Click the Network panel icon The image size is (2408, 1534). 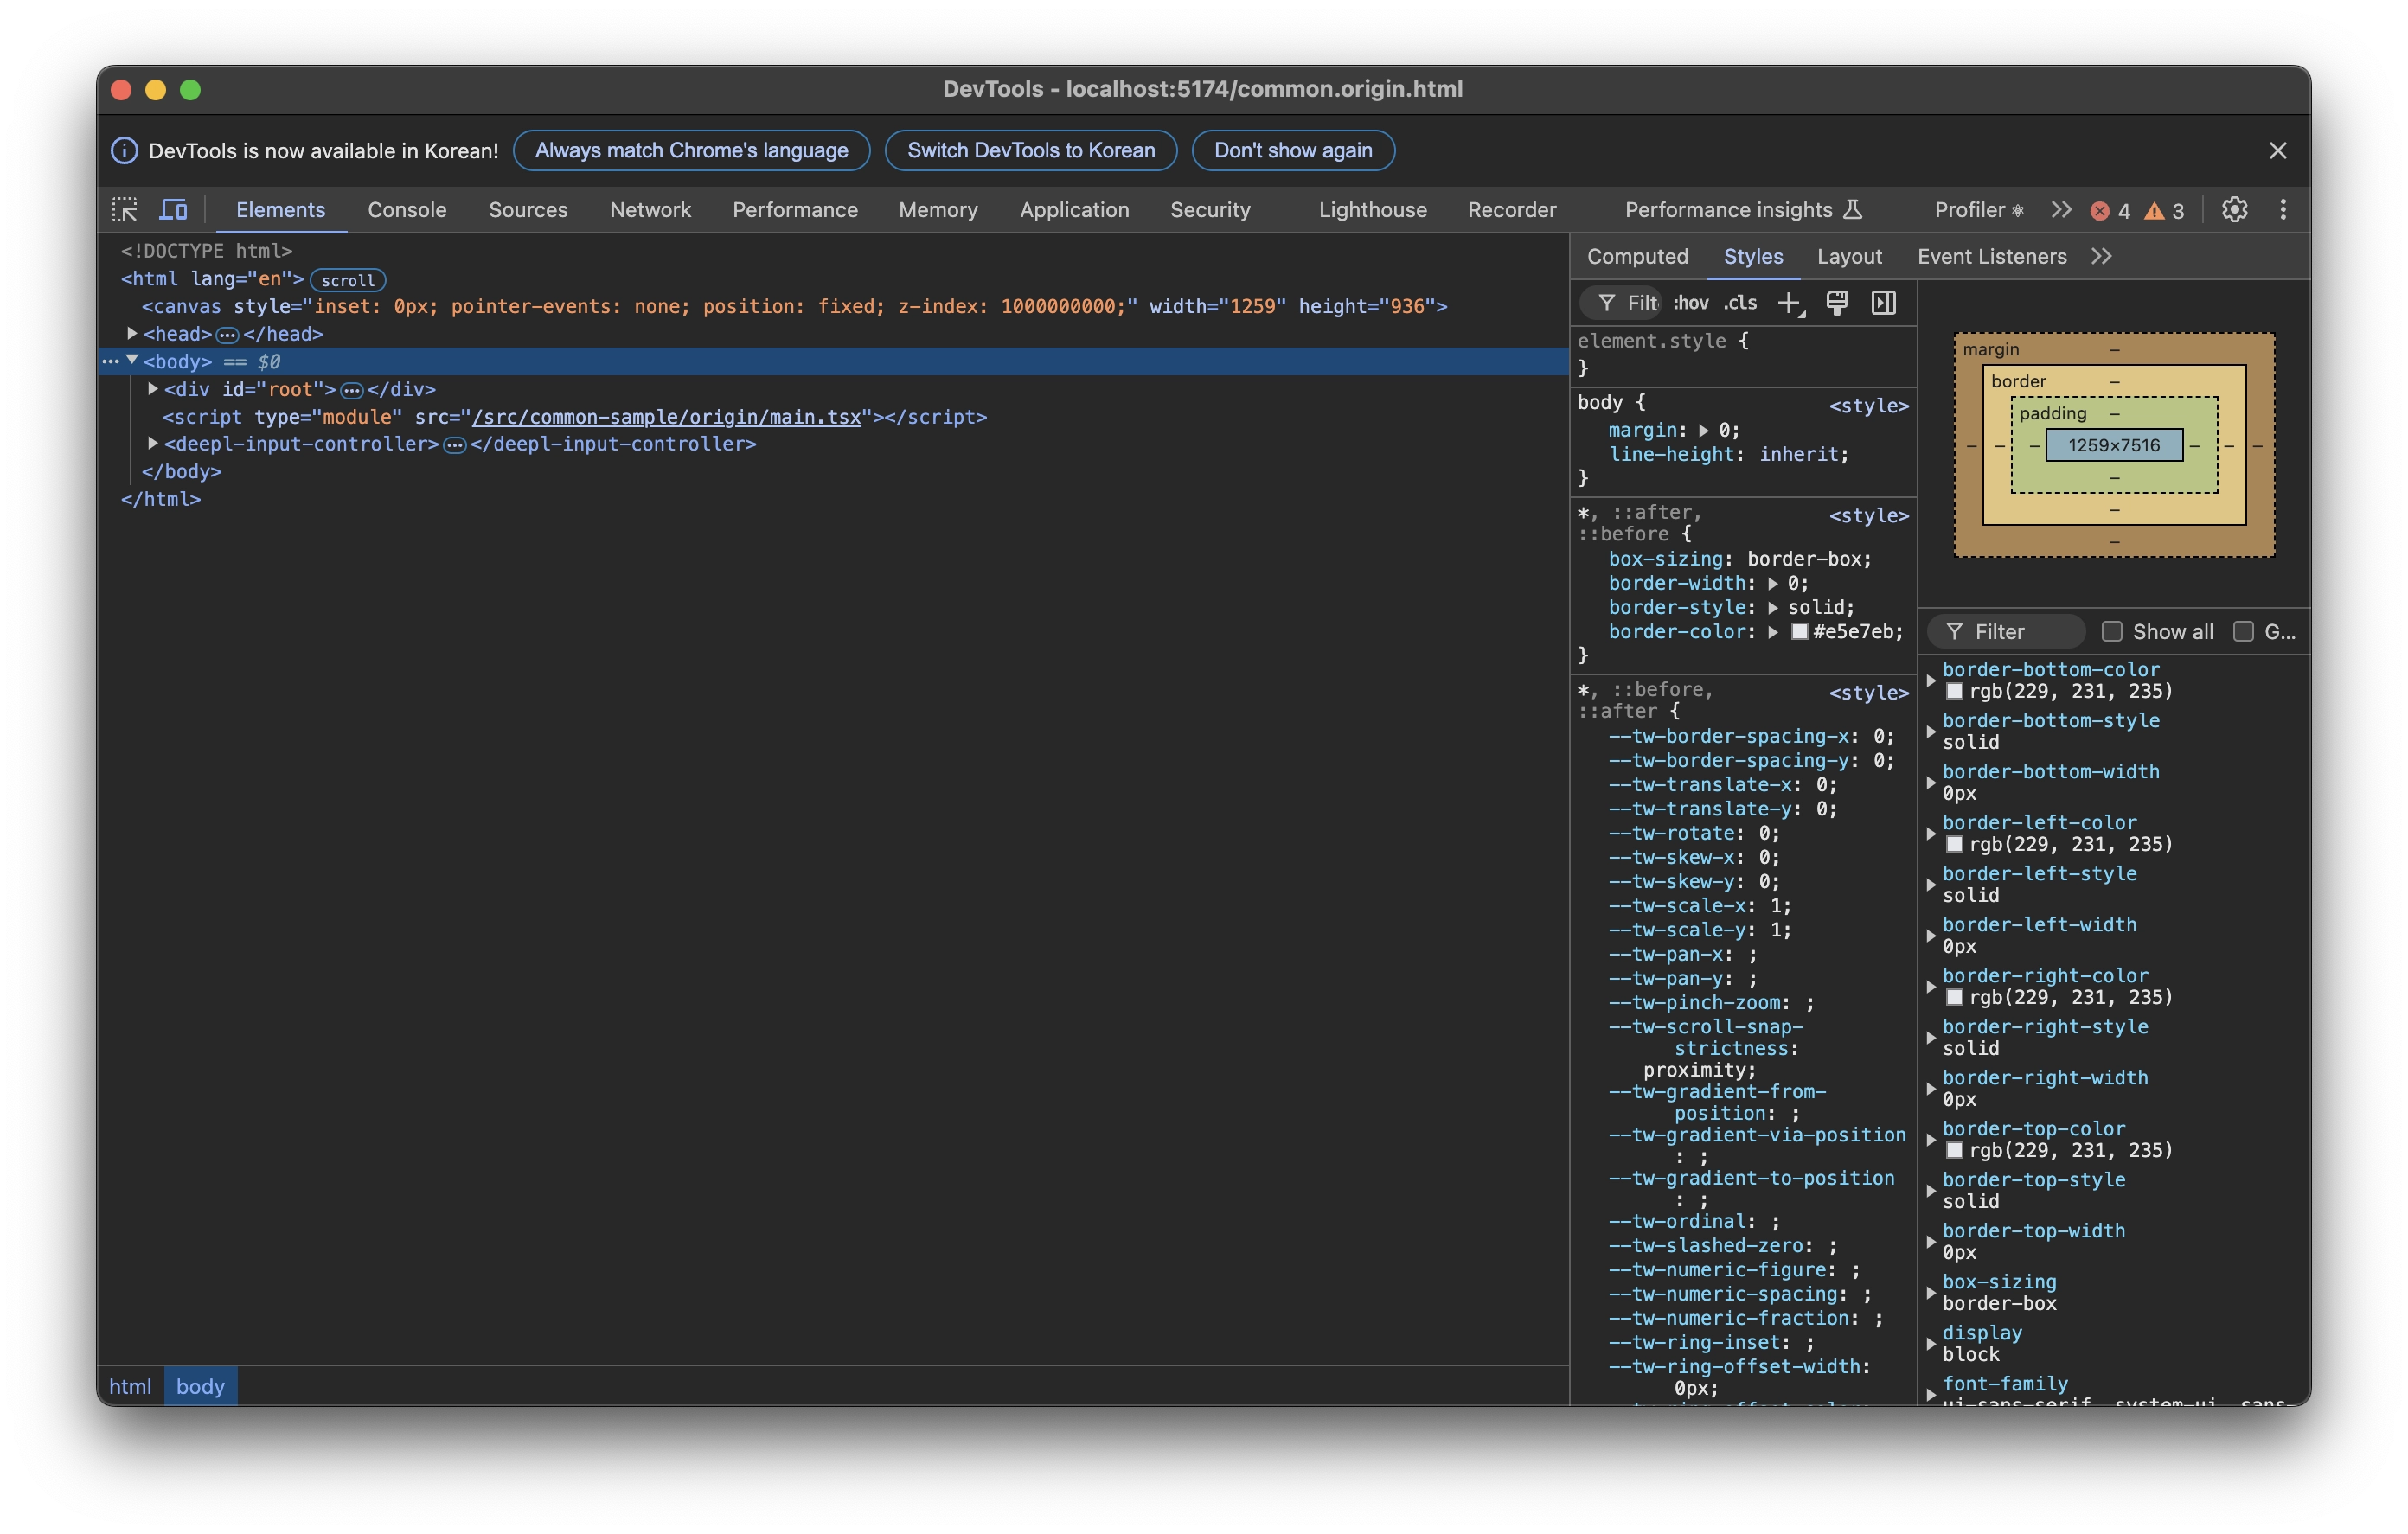coord(650,209)
